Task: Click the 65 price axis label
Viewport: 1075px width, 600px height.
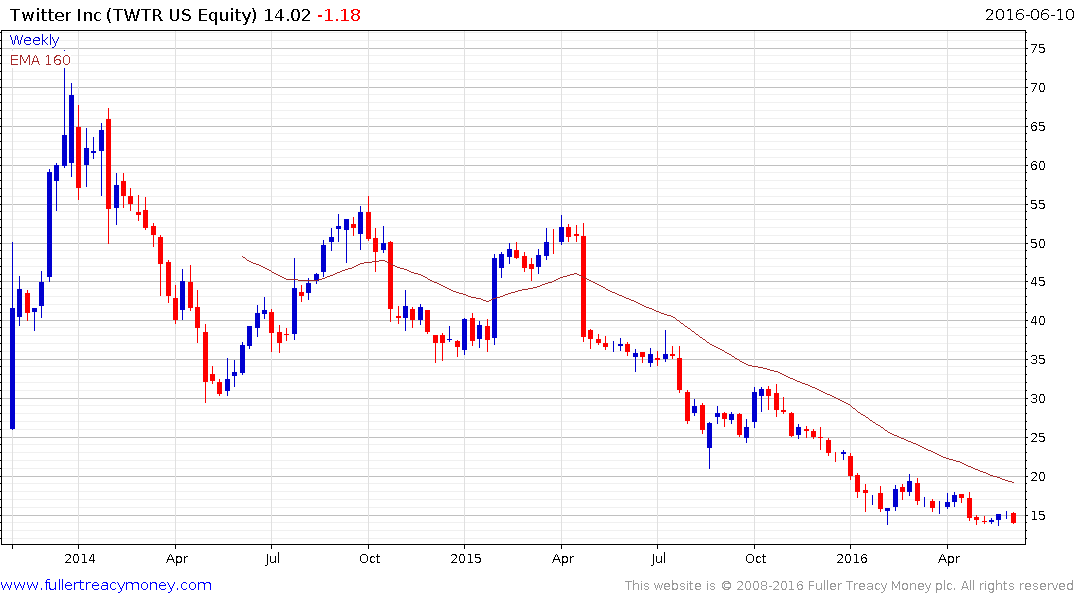Action: (1037, 127)
